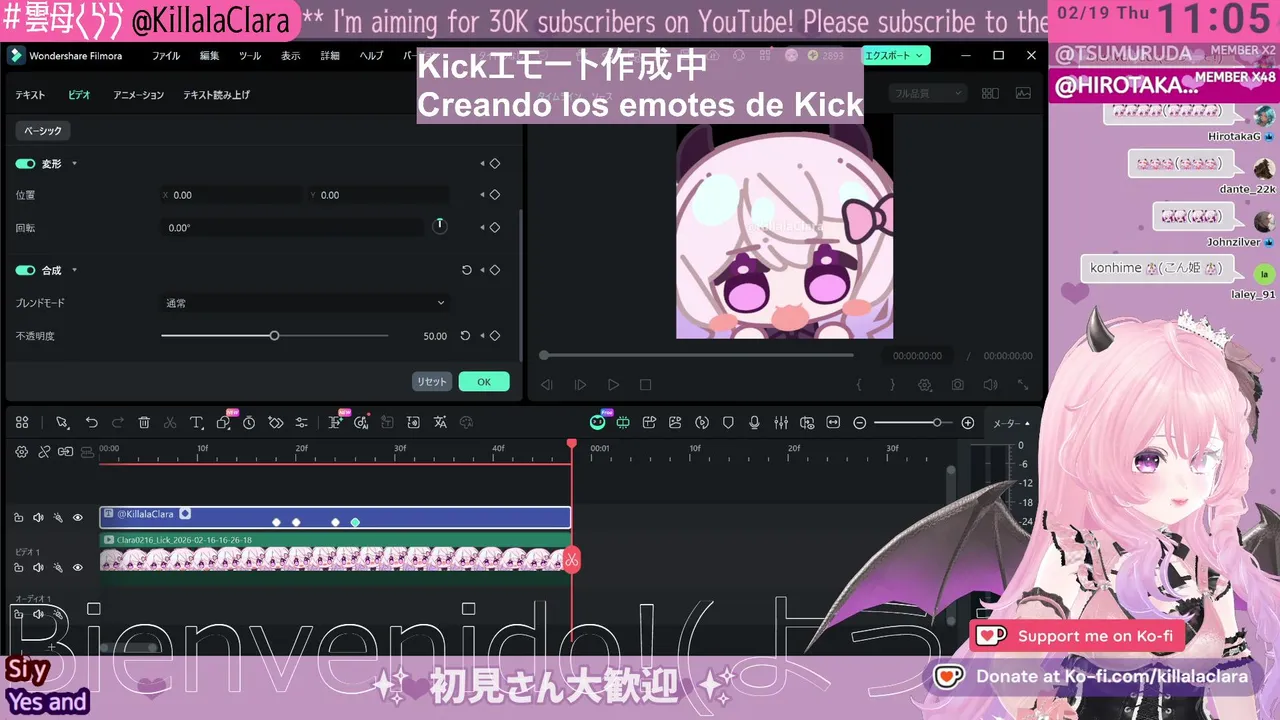Open the ブレンドモード 通常 dropdown

(305, 303)
